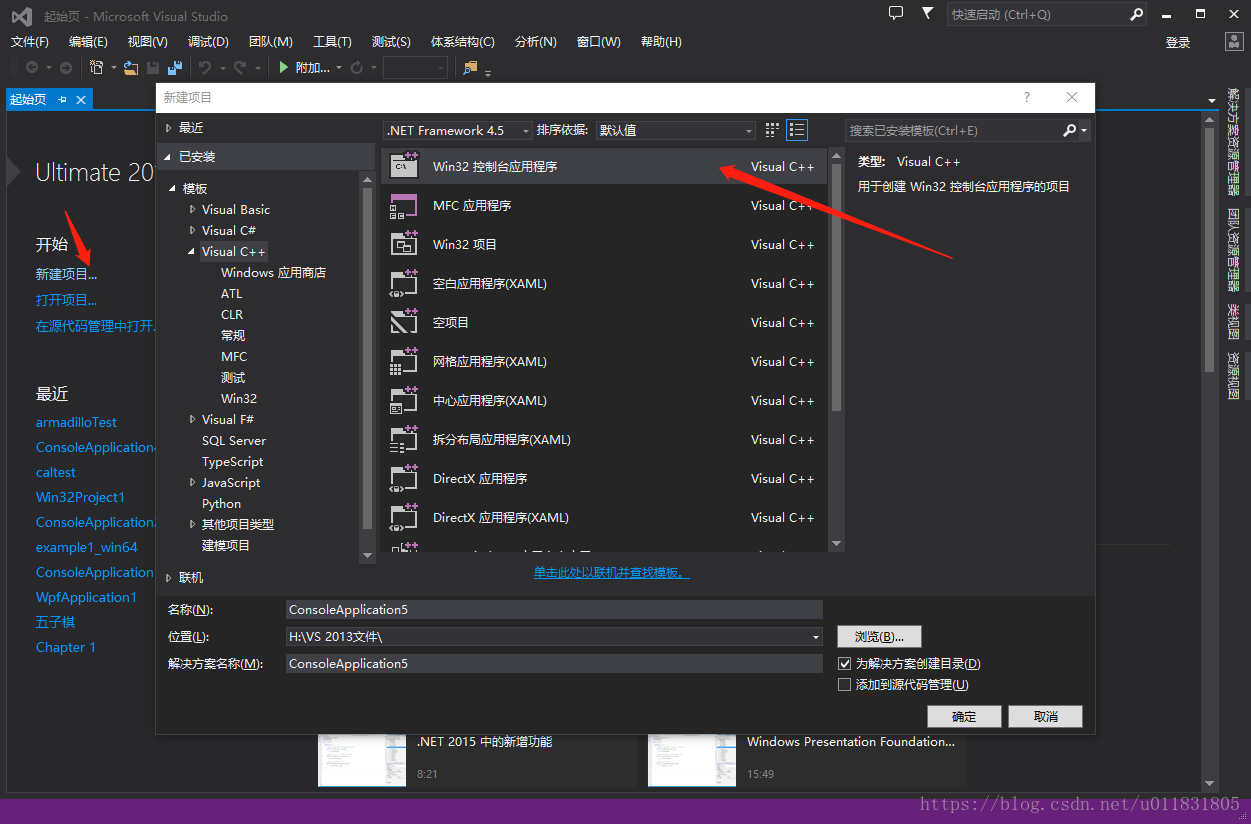This screenshot has height=824, width=1251.
Task: Open the .NET 2015 中的新增功能 video thumbnail
Action: (362, 760)
